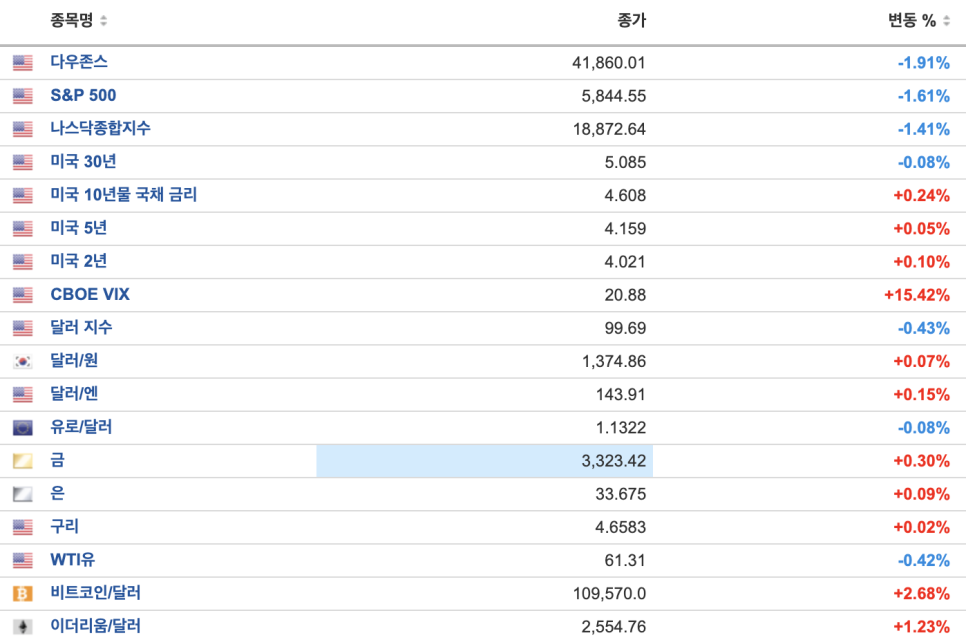This screenshot has height=640, width=966.
Task: Click the Korean flag icon beside 달러/원
Action: pos(23,362)
